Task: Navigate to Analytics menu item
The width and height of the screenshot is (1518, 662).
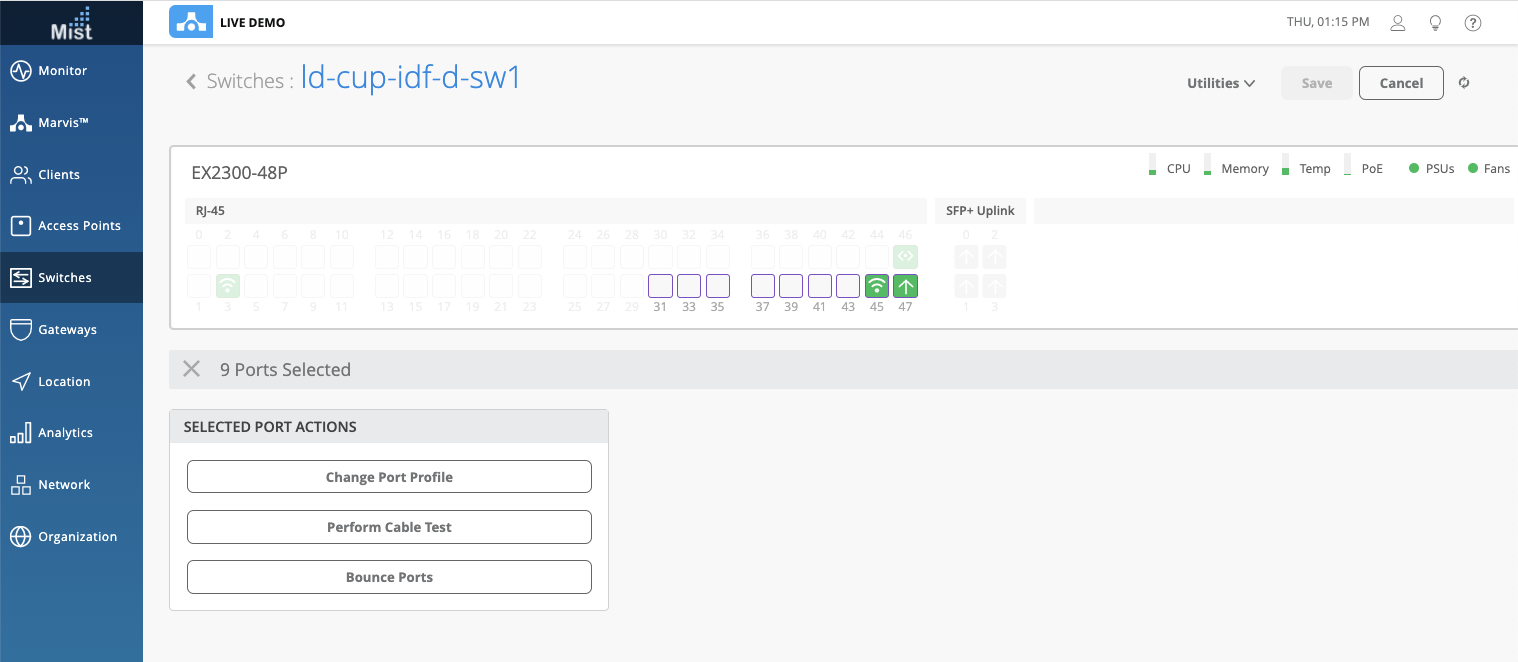Action: 65,433
